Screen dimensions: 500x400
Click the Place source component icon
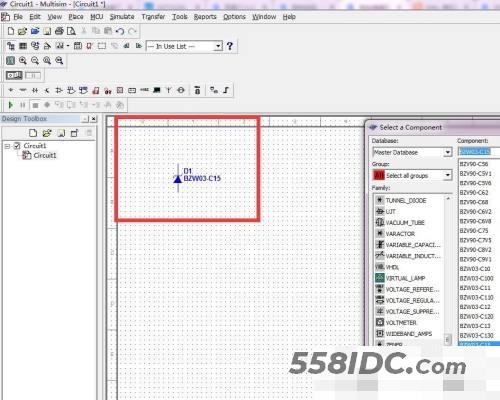(11, 90)
